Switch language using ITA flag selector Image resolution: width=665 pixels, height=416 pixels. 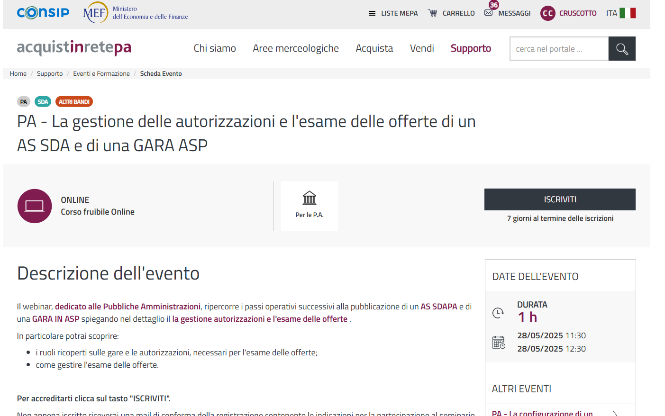click(620, 13)
